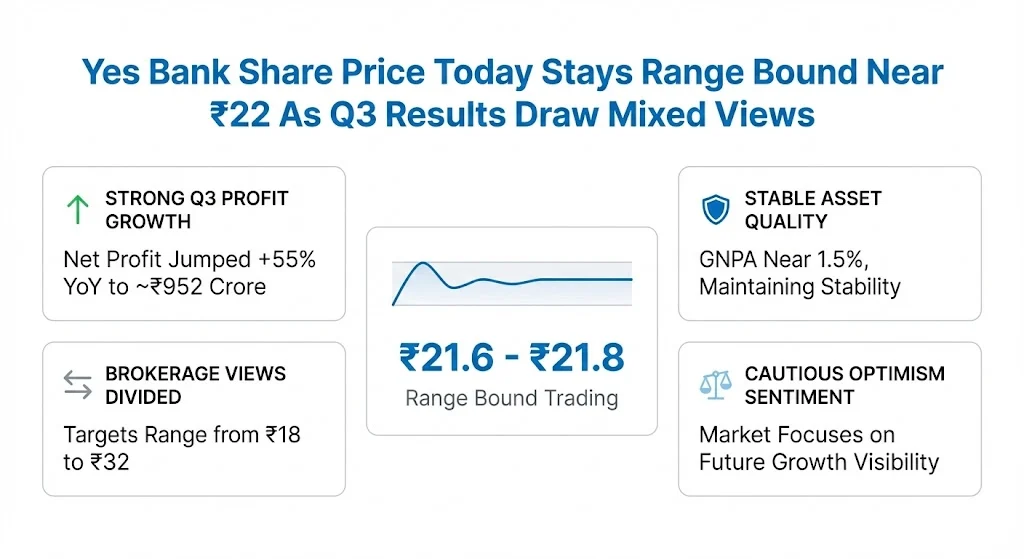Click the "Future Growth Visibility" text
Image resolution: width=1024 pixels, height=559 pixels.
[819, 462]
